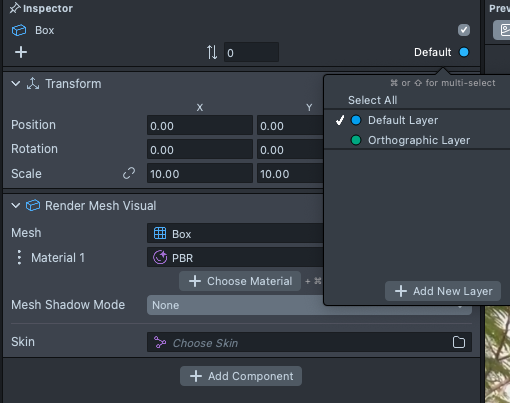
Task: Collapse the Transform section
Action: coord(16,84)
